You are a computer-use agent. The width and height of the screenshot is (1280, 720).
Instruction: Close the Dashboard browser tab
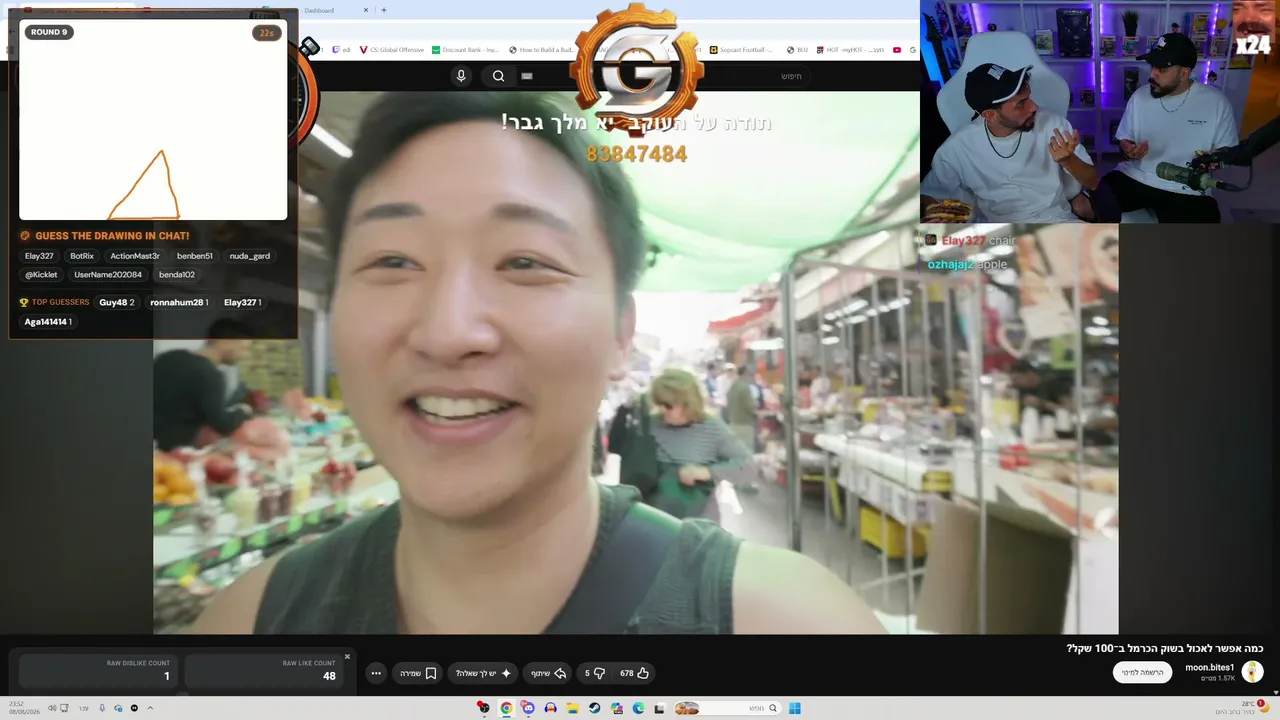click(x=366, y=10)
